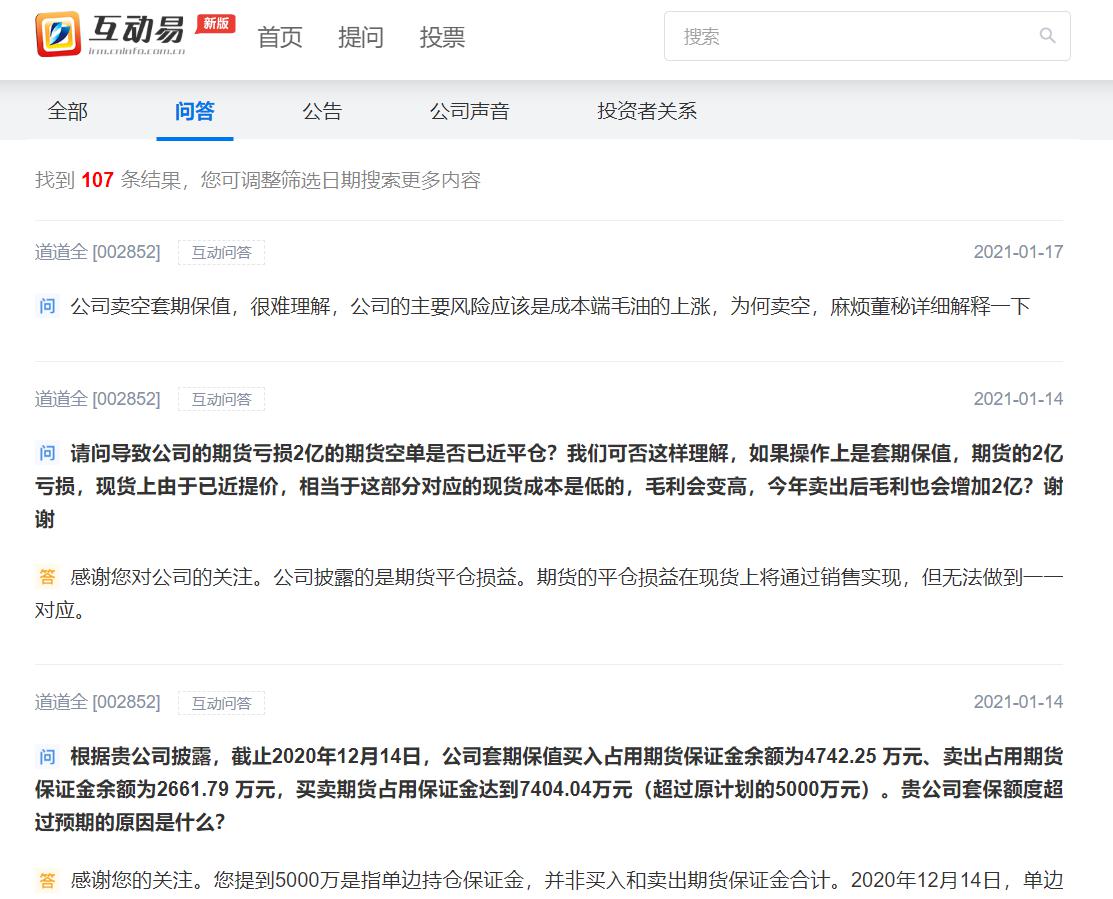Viewport: 1113px width, 899px height.
Task: Click date 2021-01-14 on the 期货亏损2亿 entry
Action: [1018, 399]
